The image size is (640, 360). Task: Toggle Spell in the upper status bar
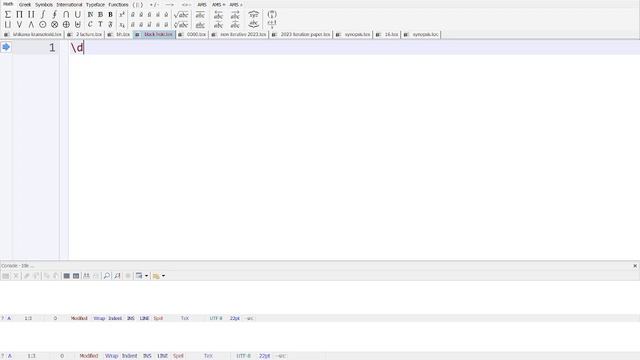(158, 318)
